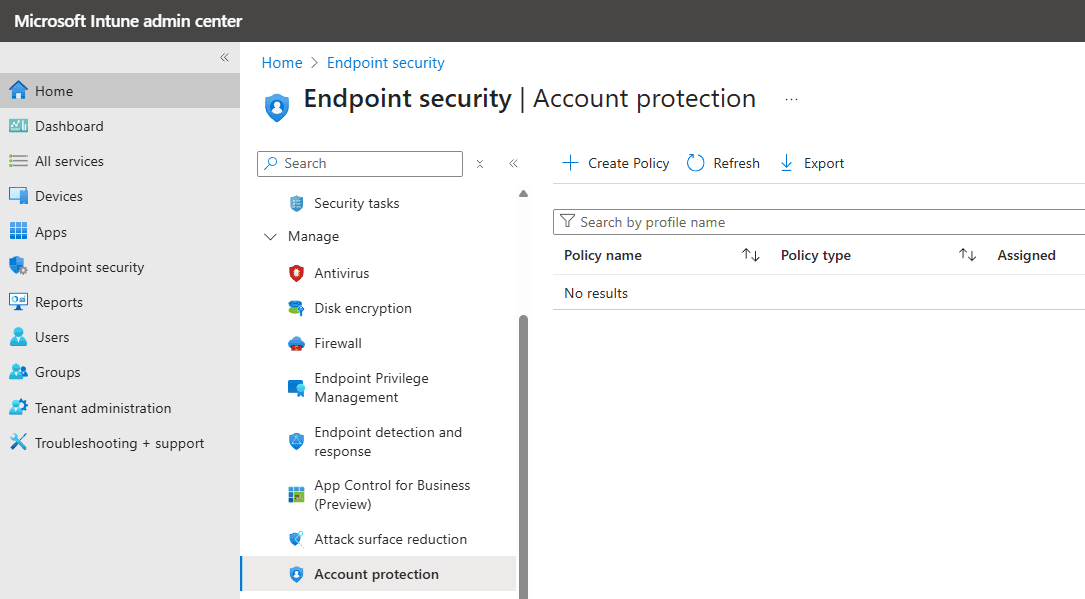Click the Apps grid icon

tap(19, 232)
